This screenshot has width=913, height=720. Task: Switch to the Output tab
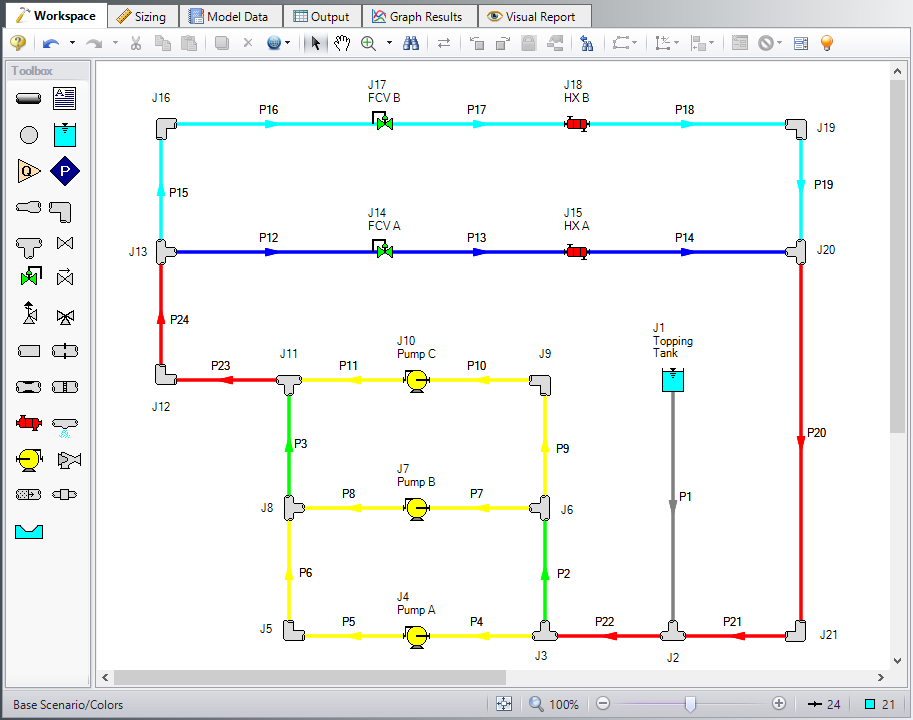pyautogui.click(x=322, y=16)
